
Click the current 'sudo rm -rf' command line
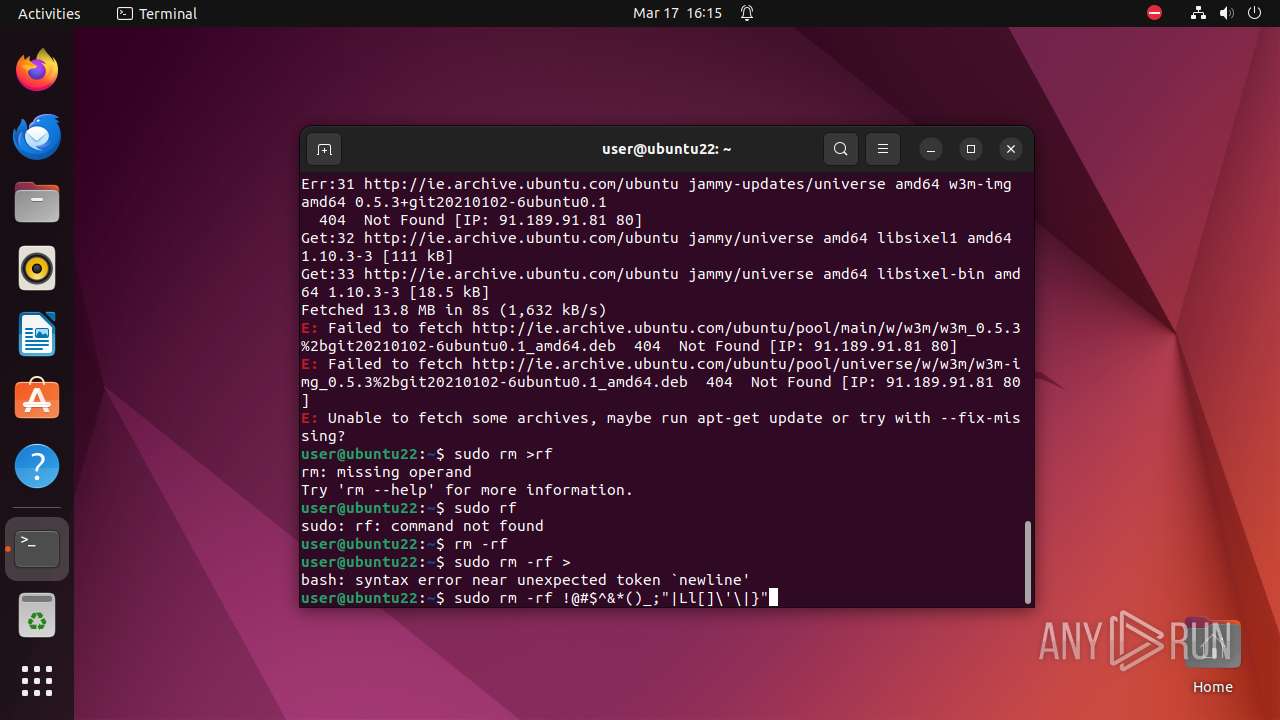click(539, 598)
